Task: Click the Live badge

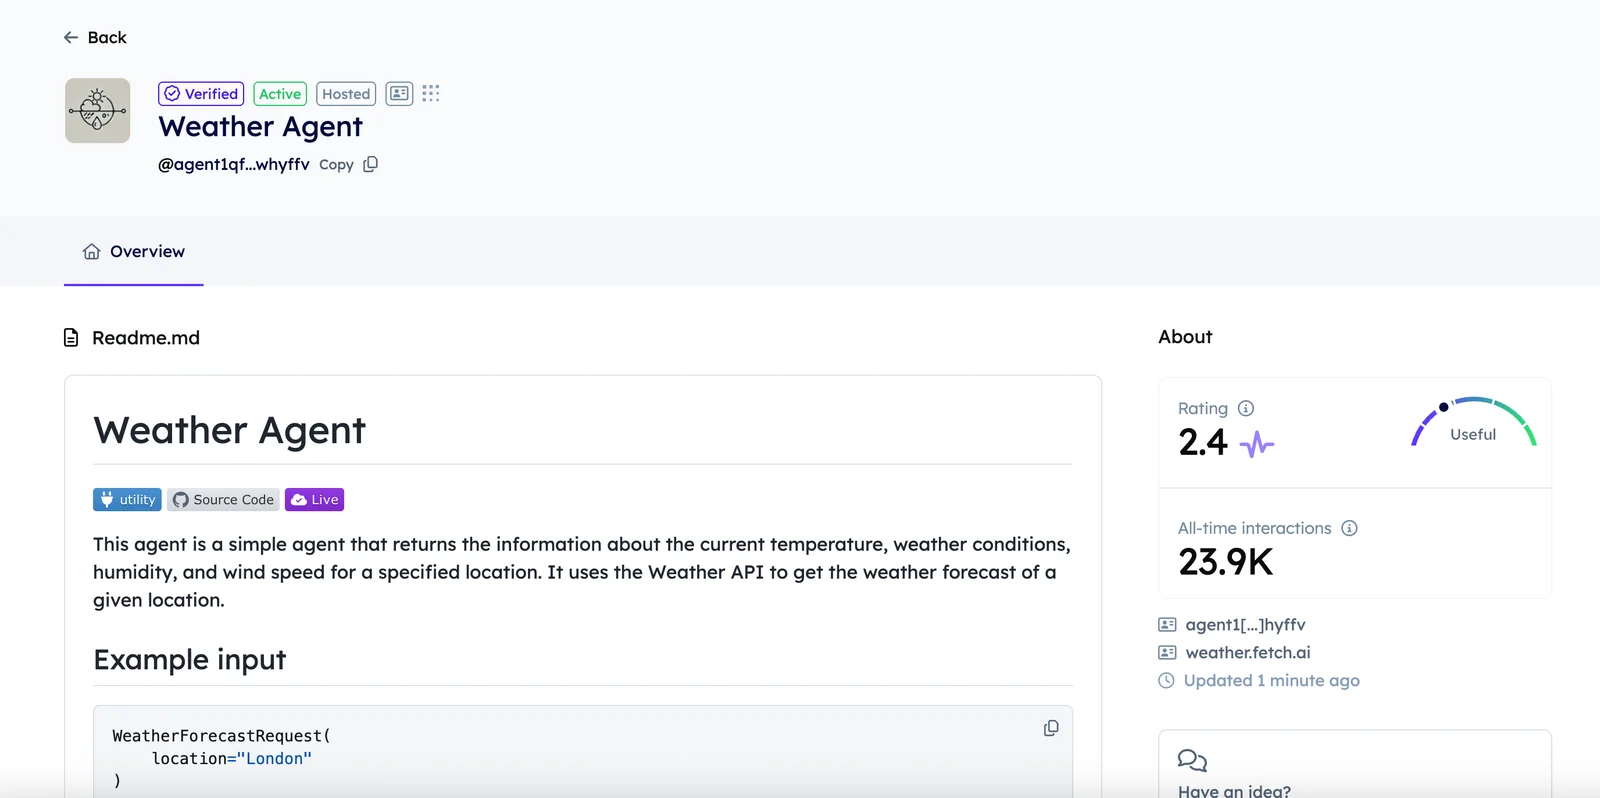Action: tap(314, 500)
